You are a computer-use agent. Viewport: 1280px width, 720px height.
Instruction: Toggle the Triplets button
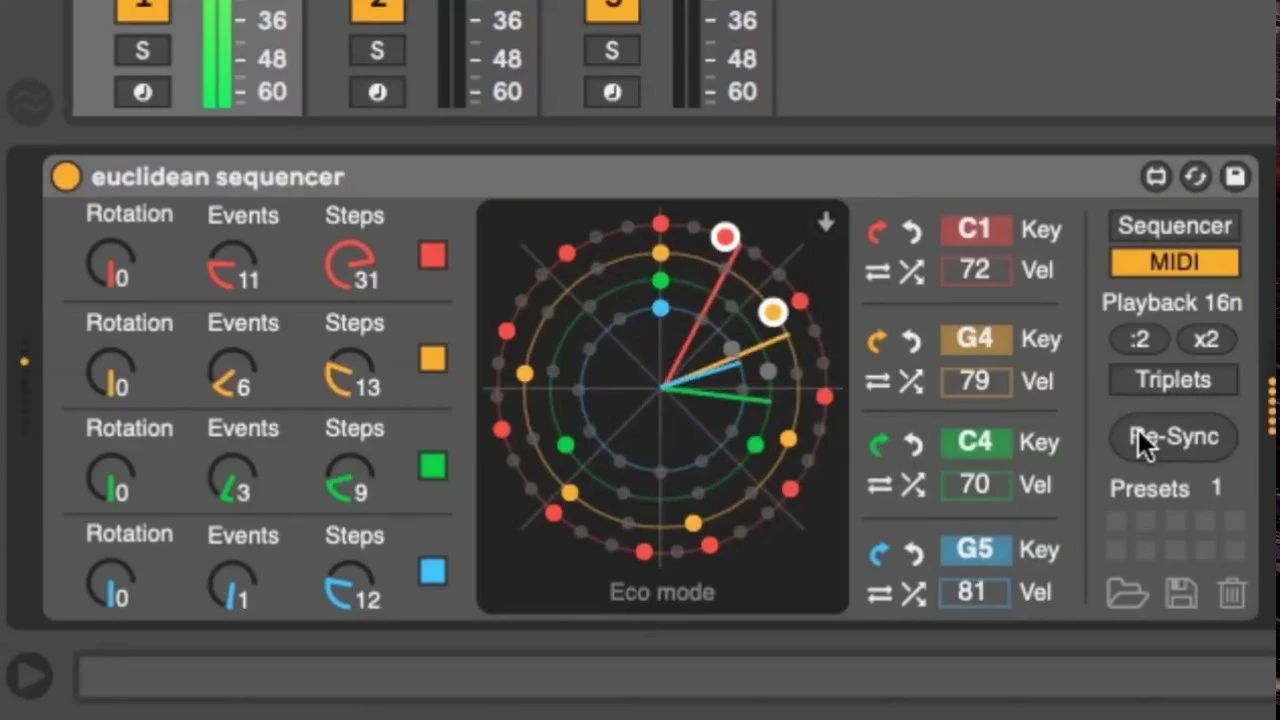(1174, 380)
